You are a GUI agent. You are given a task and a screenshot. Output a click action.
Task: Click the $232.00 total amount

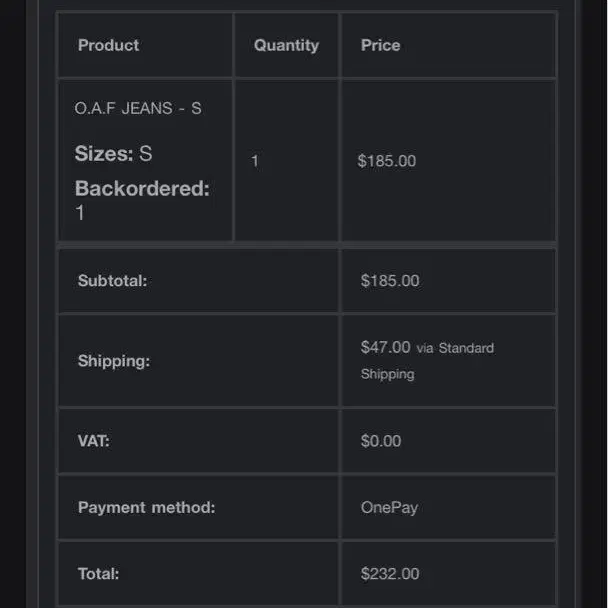[x=390, y=574]
